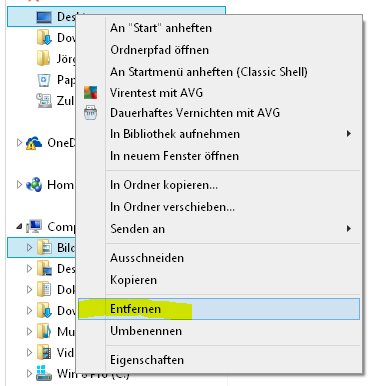Click the AVG shredder icon
The height and width of the screenshot is (386, 383).
(90, 113)
